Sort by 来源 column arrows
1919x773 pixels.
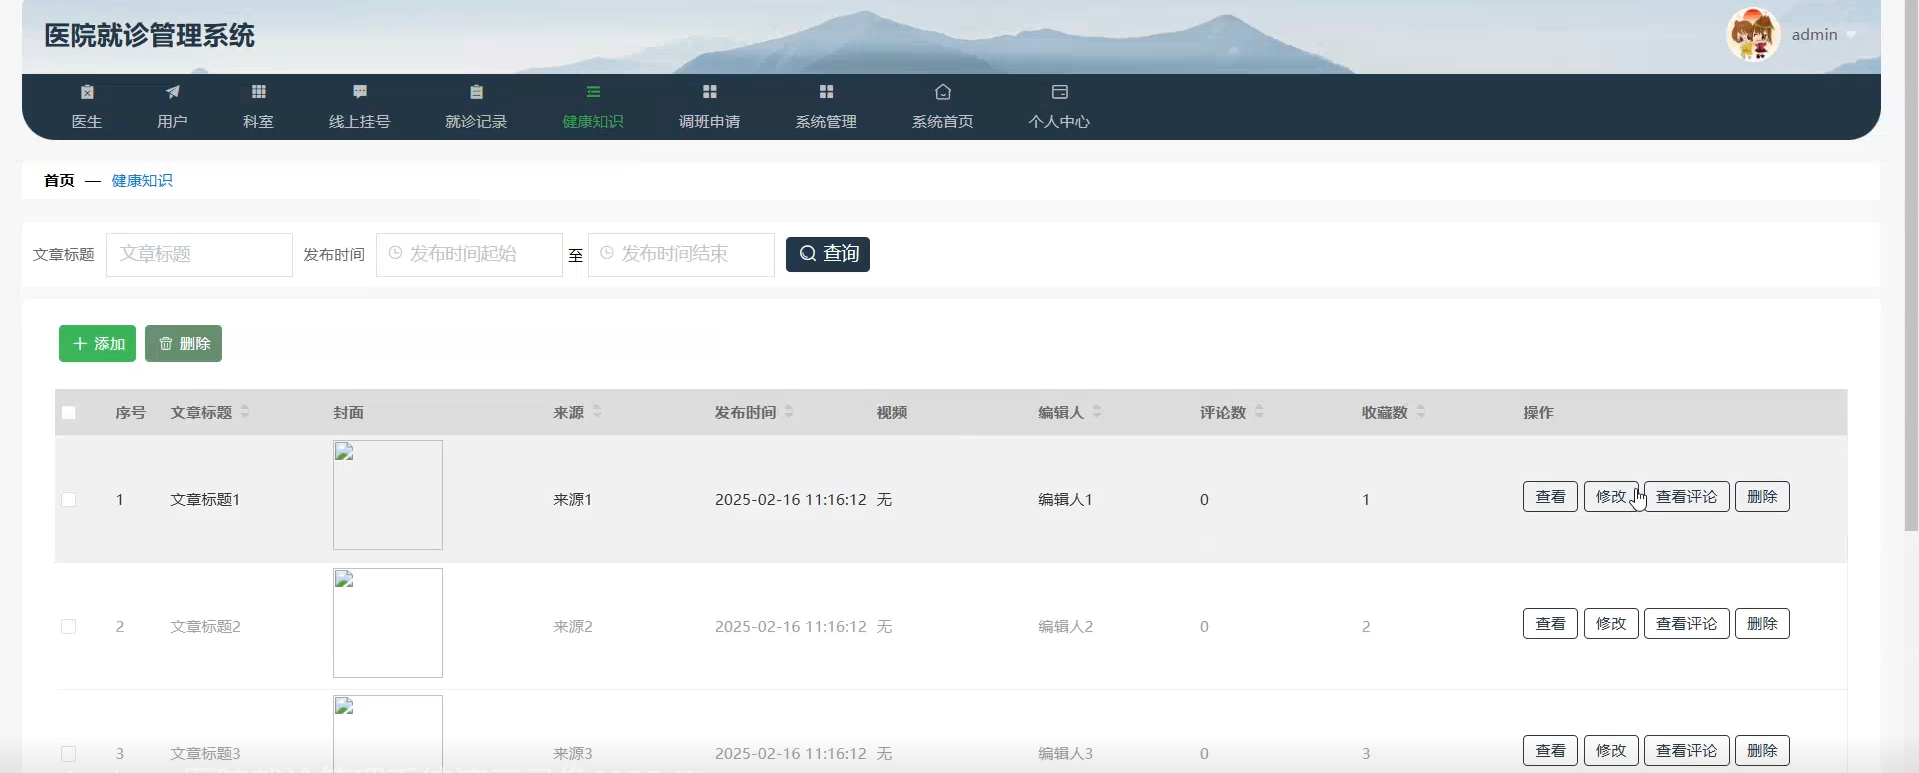pos(597,411)
